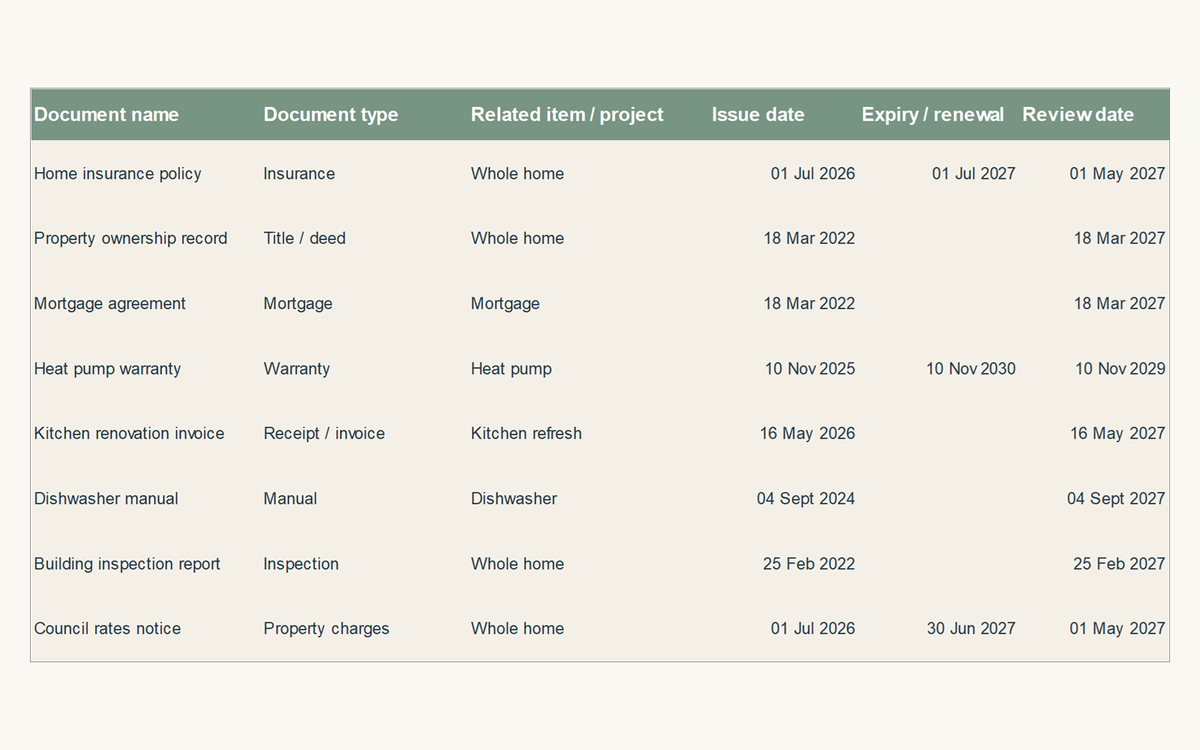Image resolution: width=1200 pixels, height=750 pixels.
Task: Click the Document name column header
Action: point(106,114)
